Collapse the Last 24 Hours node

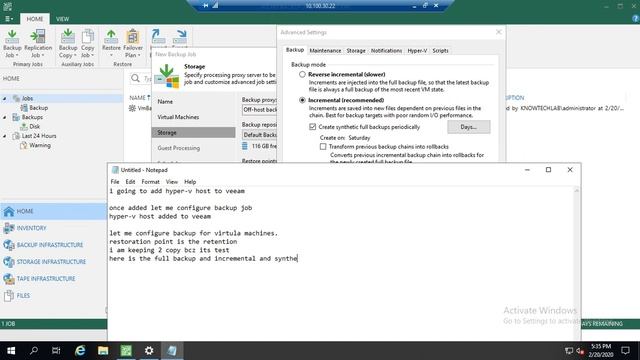[x=5, y=136]
